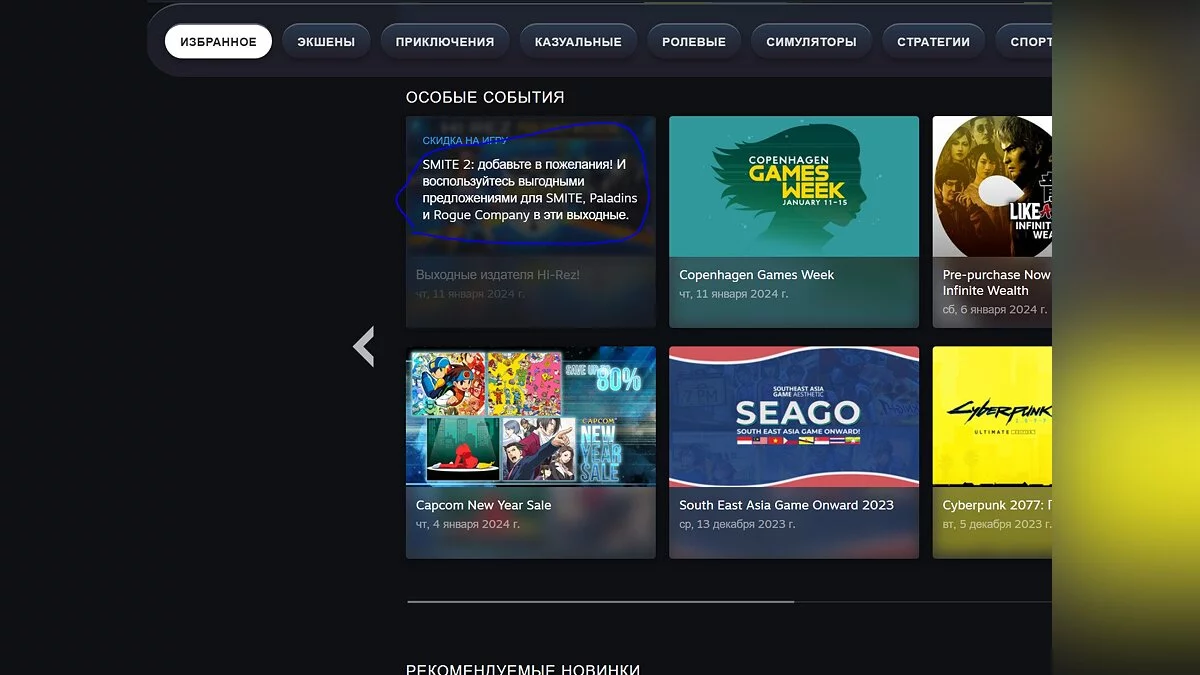Switch to the Казуальные tab
The height and width of the screenshot is (675, 1200).
(x=578, y=42)
